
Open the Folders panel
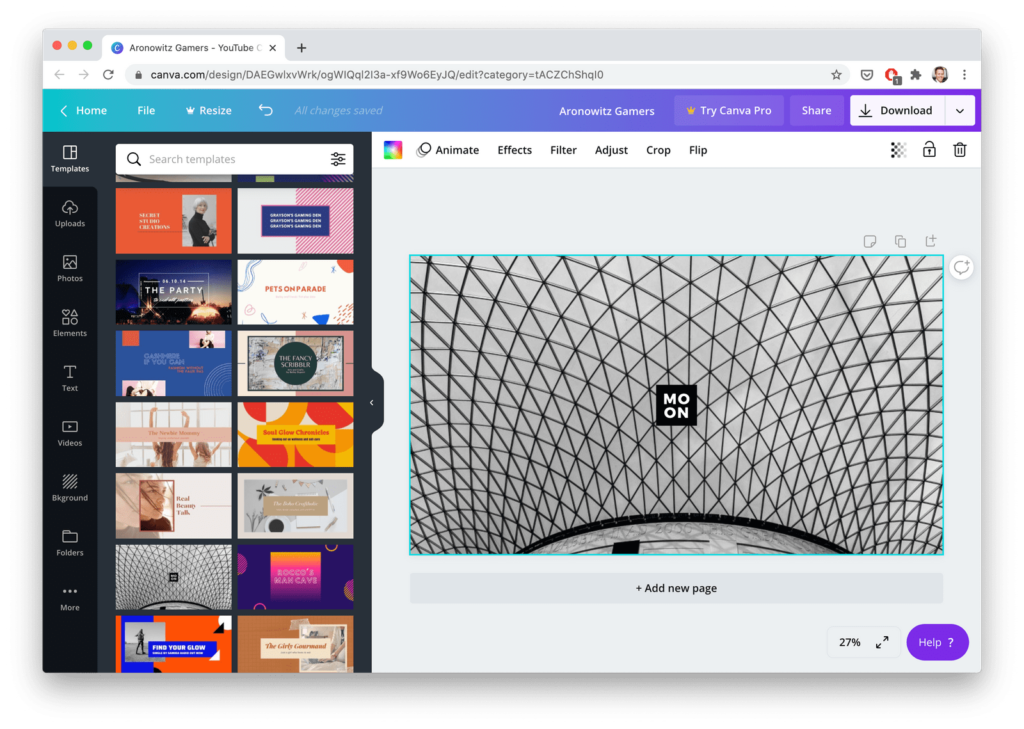tap(70, 543)
